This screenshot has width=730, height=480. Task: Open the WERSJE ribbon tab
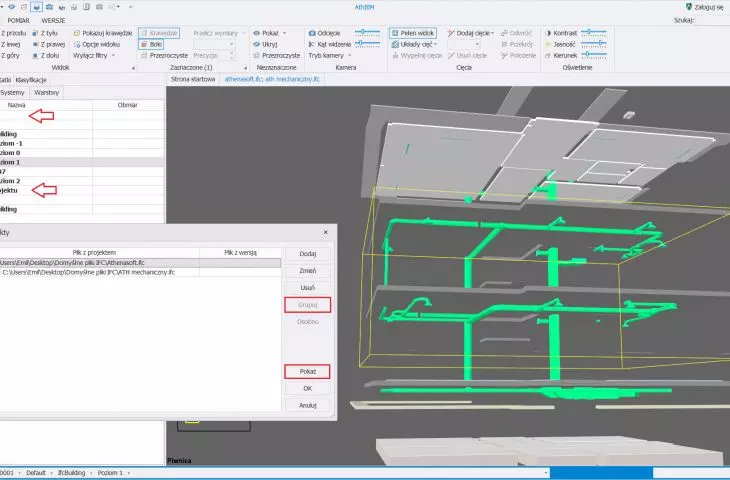pos(53,20)
